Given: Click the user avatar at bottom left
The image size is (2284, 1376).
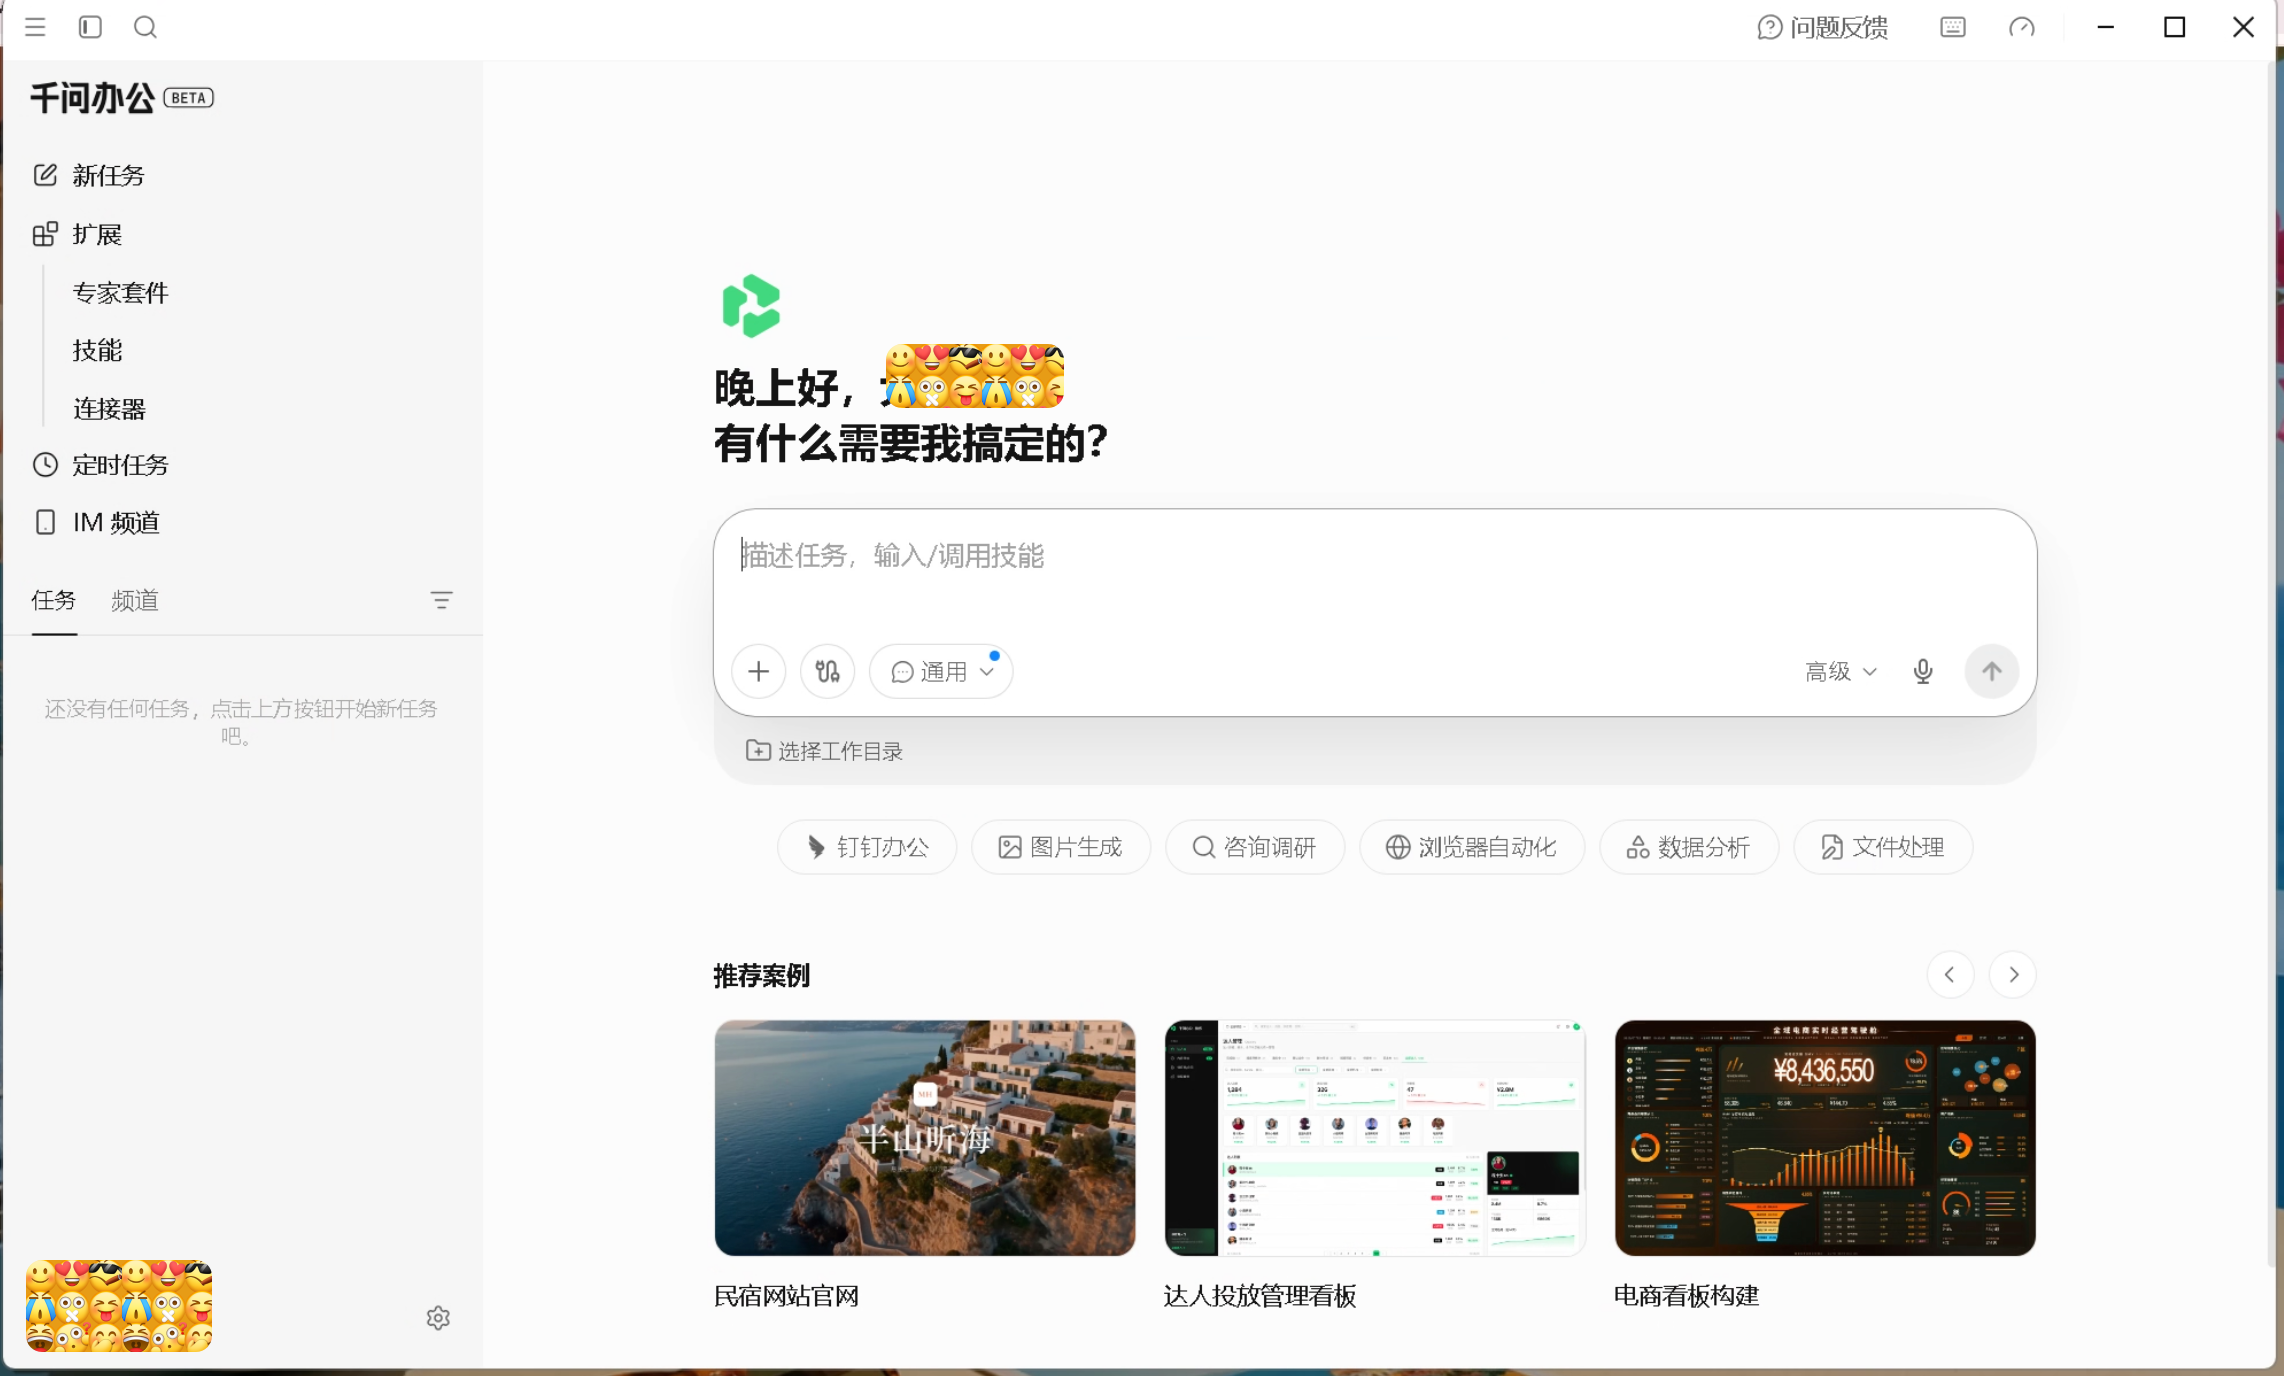Looking at the screenshot, I should [119, 1306].
